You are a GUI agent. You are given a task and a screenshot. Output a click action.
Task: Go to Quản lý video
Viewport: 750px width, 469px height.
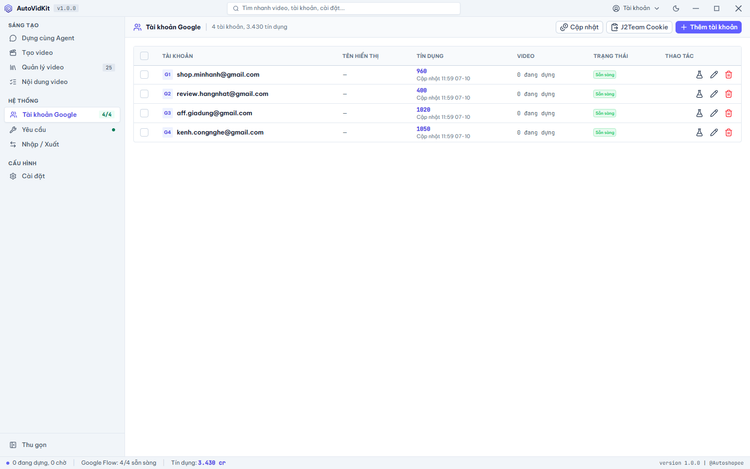[62, 67]
